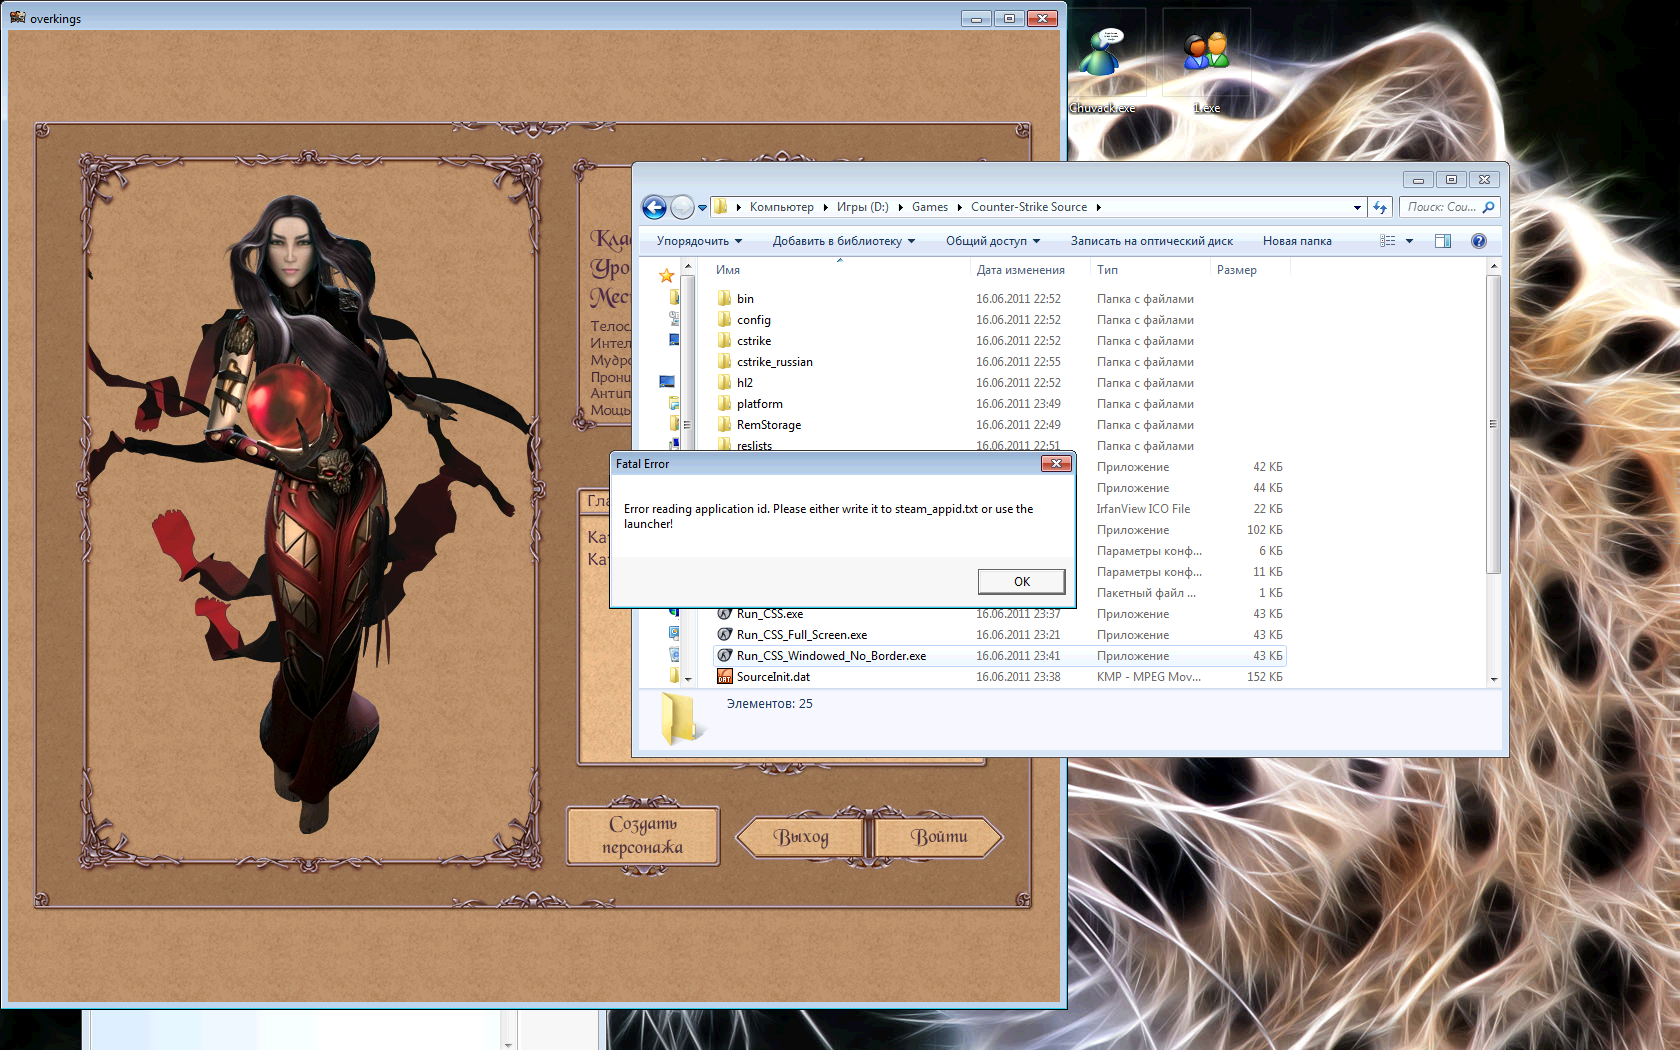Open Explorer help question mark icon

1479,241
